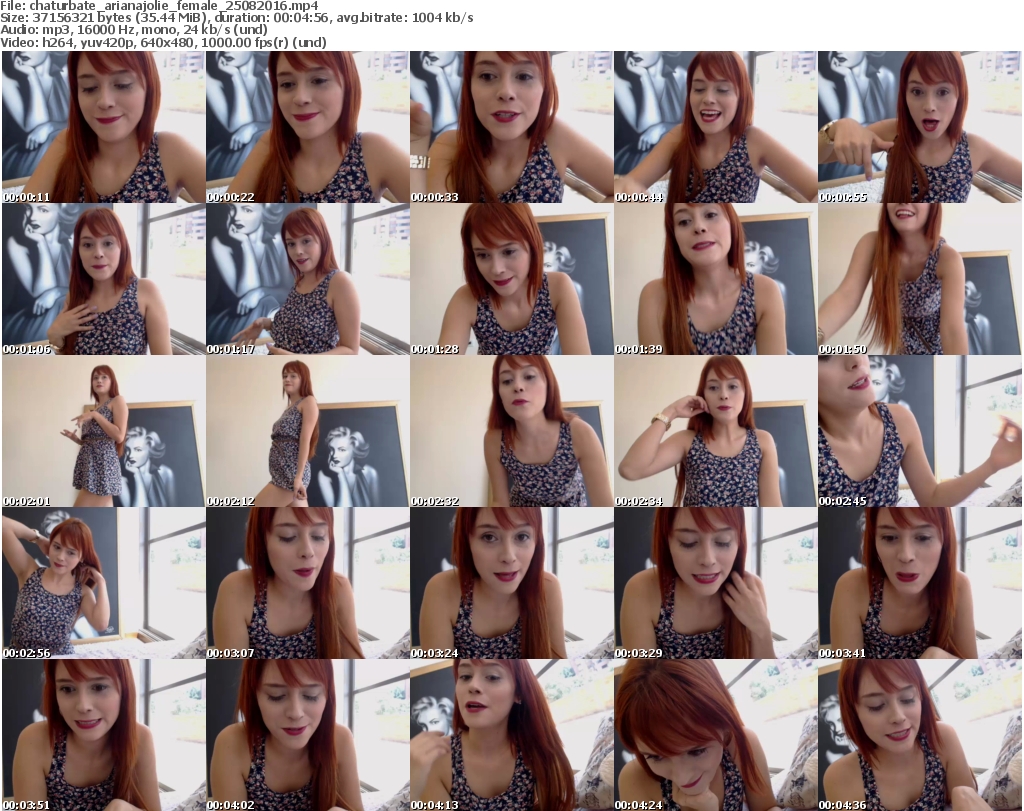The image size is (1024, 811).
Task: Click the Audio mp3 info line
Action: coord(134,30)
